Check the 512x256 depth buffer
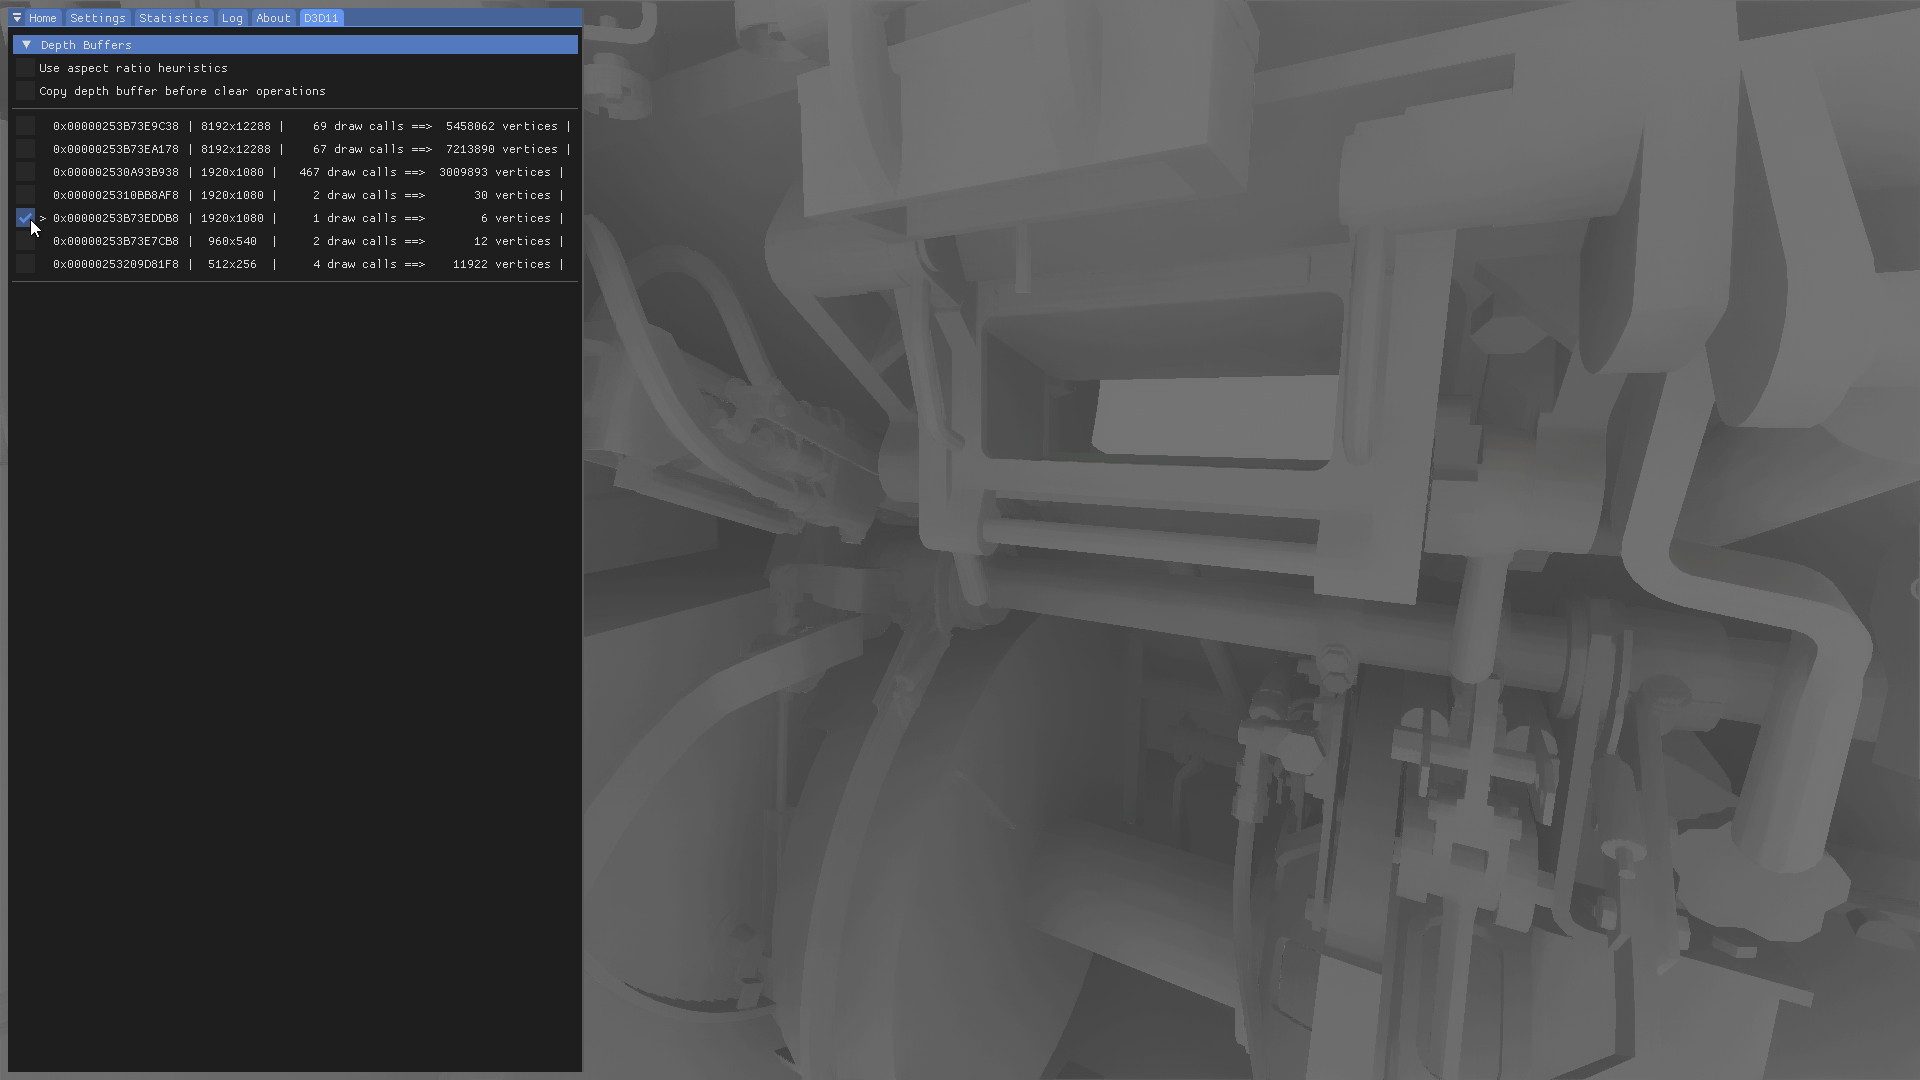Image resolution: width=1920 pixels, height=1080 pixels. [x=25, y=264]
